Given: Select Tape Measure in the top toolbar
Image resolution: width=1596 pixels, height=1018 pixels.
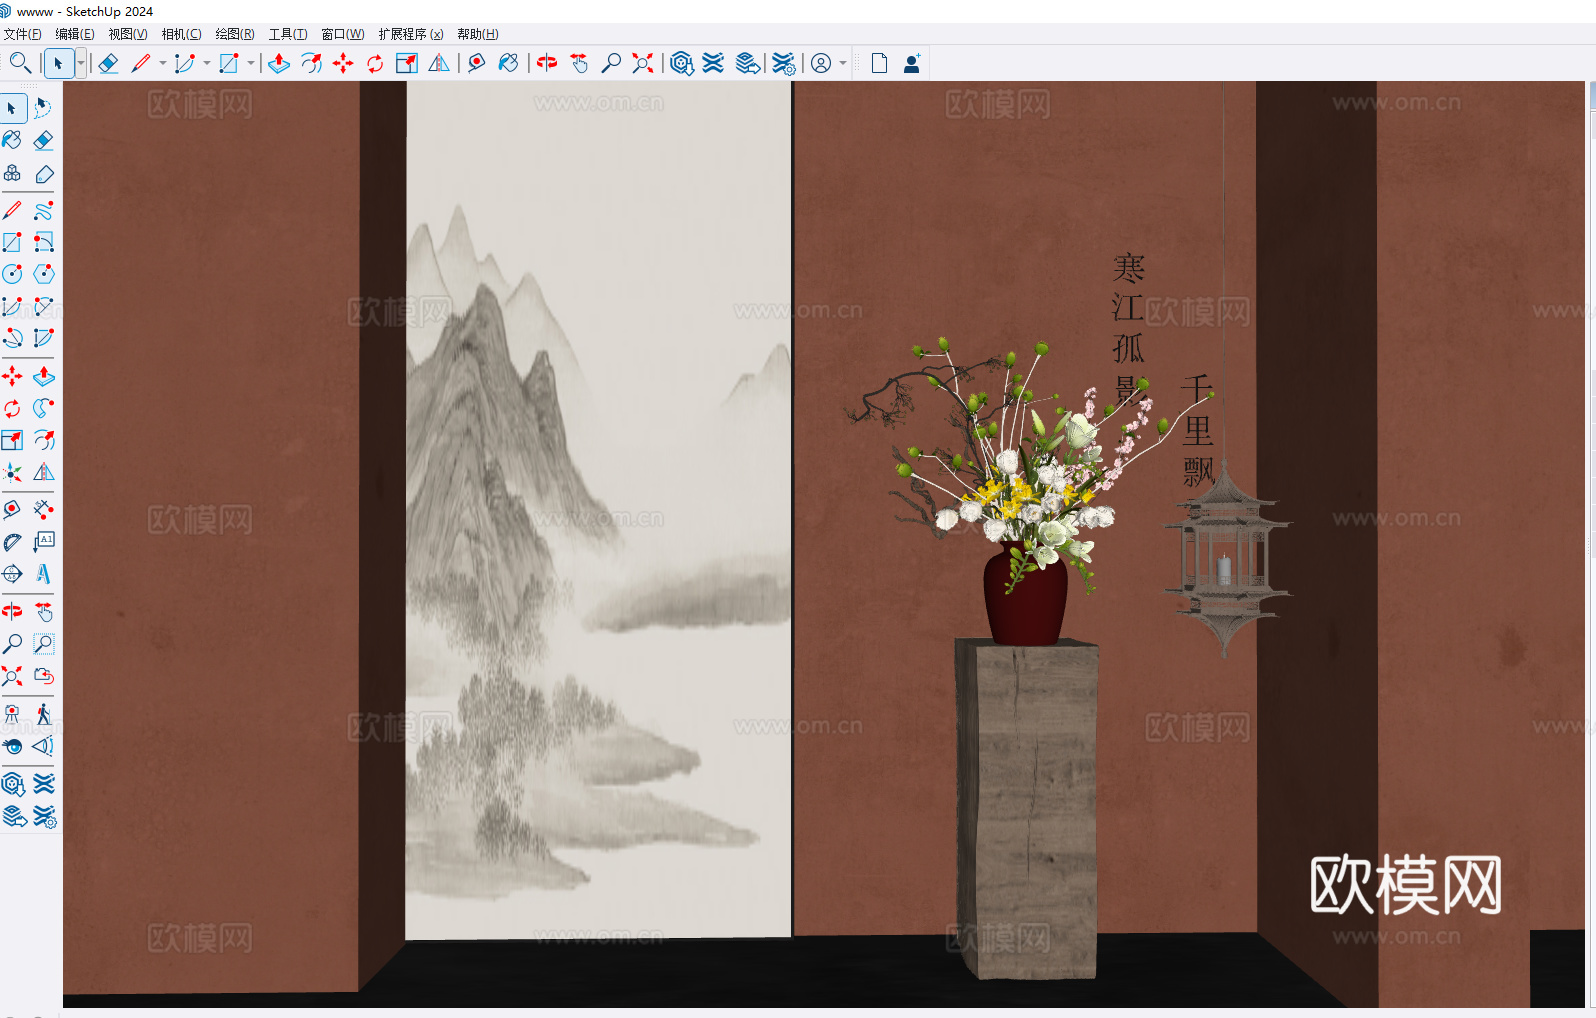Looking at the screenshot, I should pyautogui.click(x=477, y=63).
